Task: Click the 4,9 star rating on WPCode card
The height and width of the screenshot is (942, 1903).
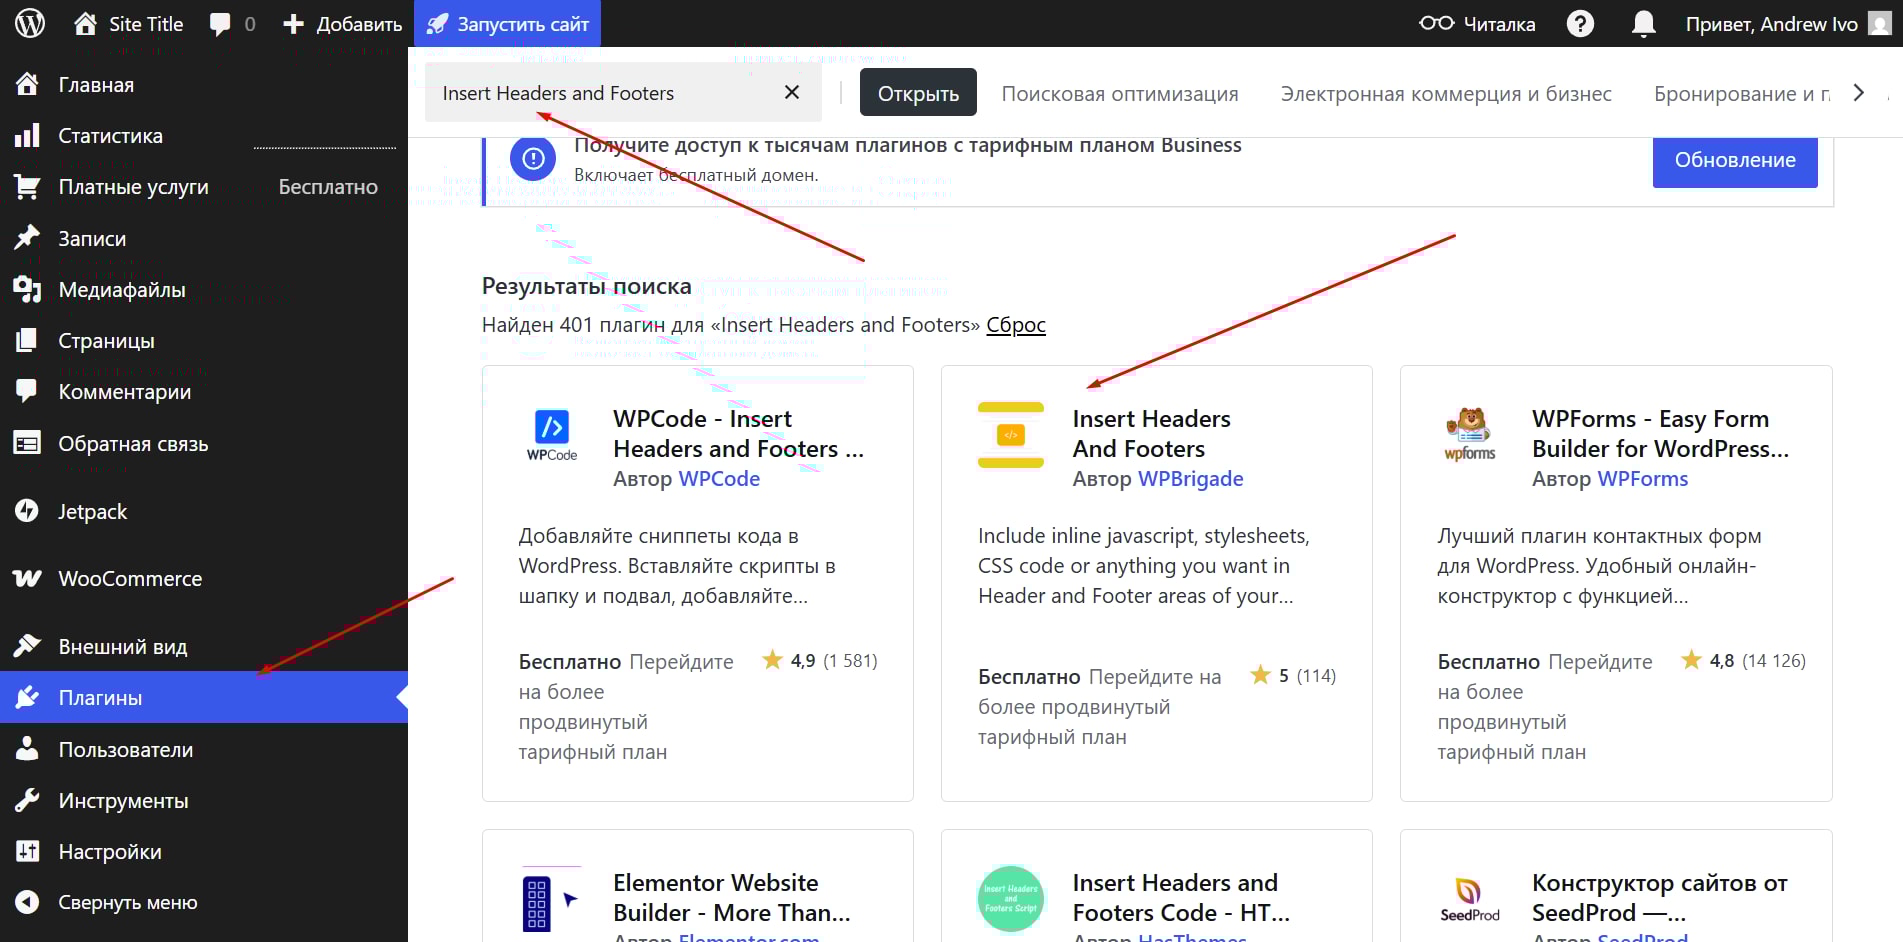Action: (x=819, y=661)
